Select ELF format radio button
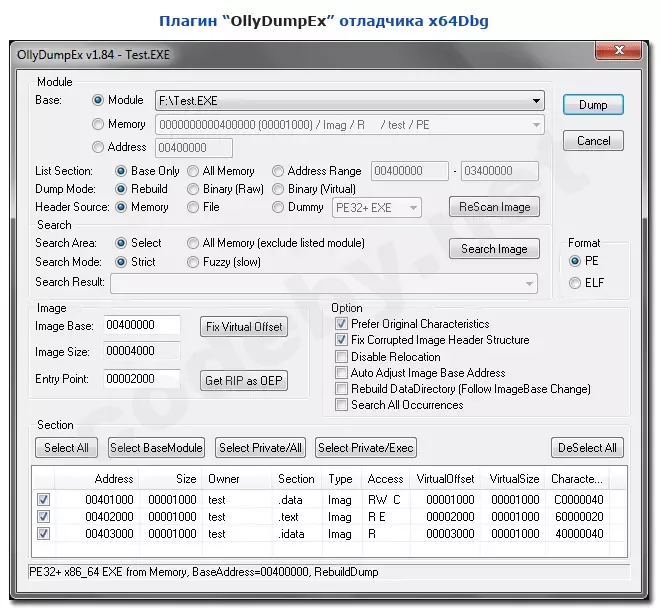 coord(574,283)
